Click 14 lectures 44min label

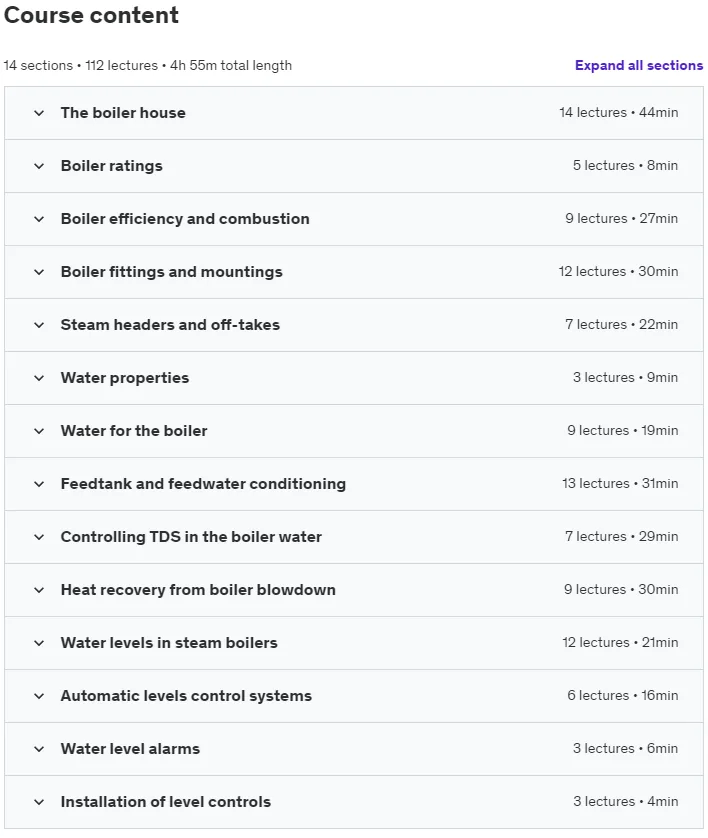[x=618, y=113]
